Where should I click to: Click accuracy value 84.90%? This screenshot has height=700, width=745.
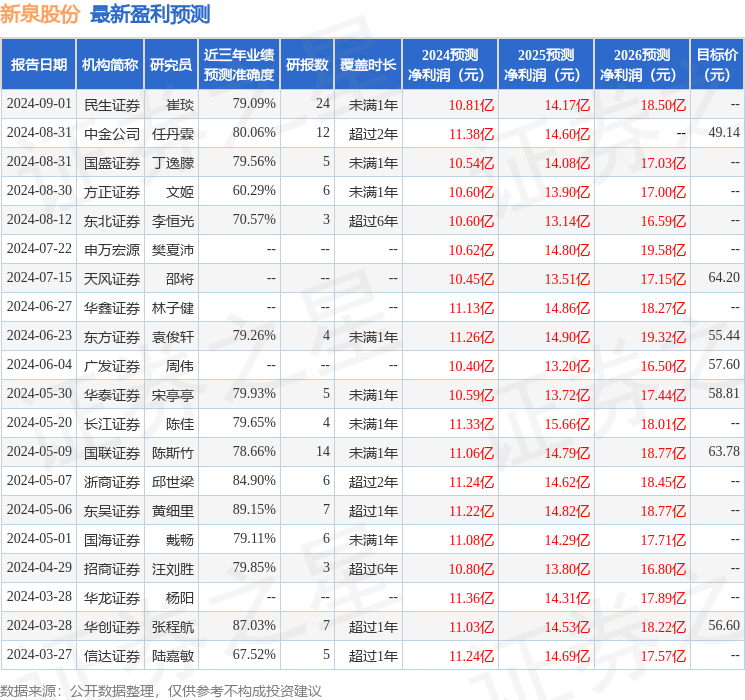(x=254, y=480)
